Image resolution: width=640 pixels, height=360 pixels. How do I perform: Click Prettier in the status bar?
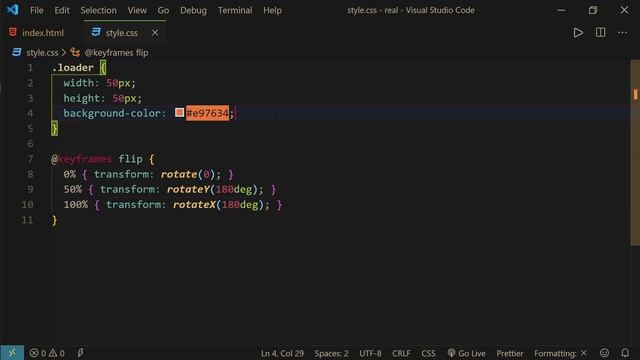coord(510,353)
